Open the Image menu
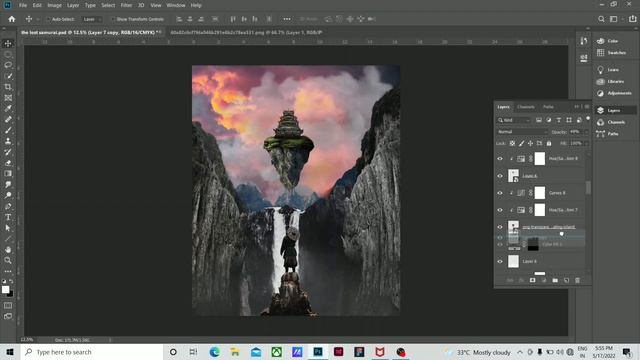 [54, 5]
